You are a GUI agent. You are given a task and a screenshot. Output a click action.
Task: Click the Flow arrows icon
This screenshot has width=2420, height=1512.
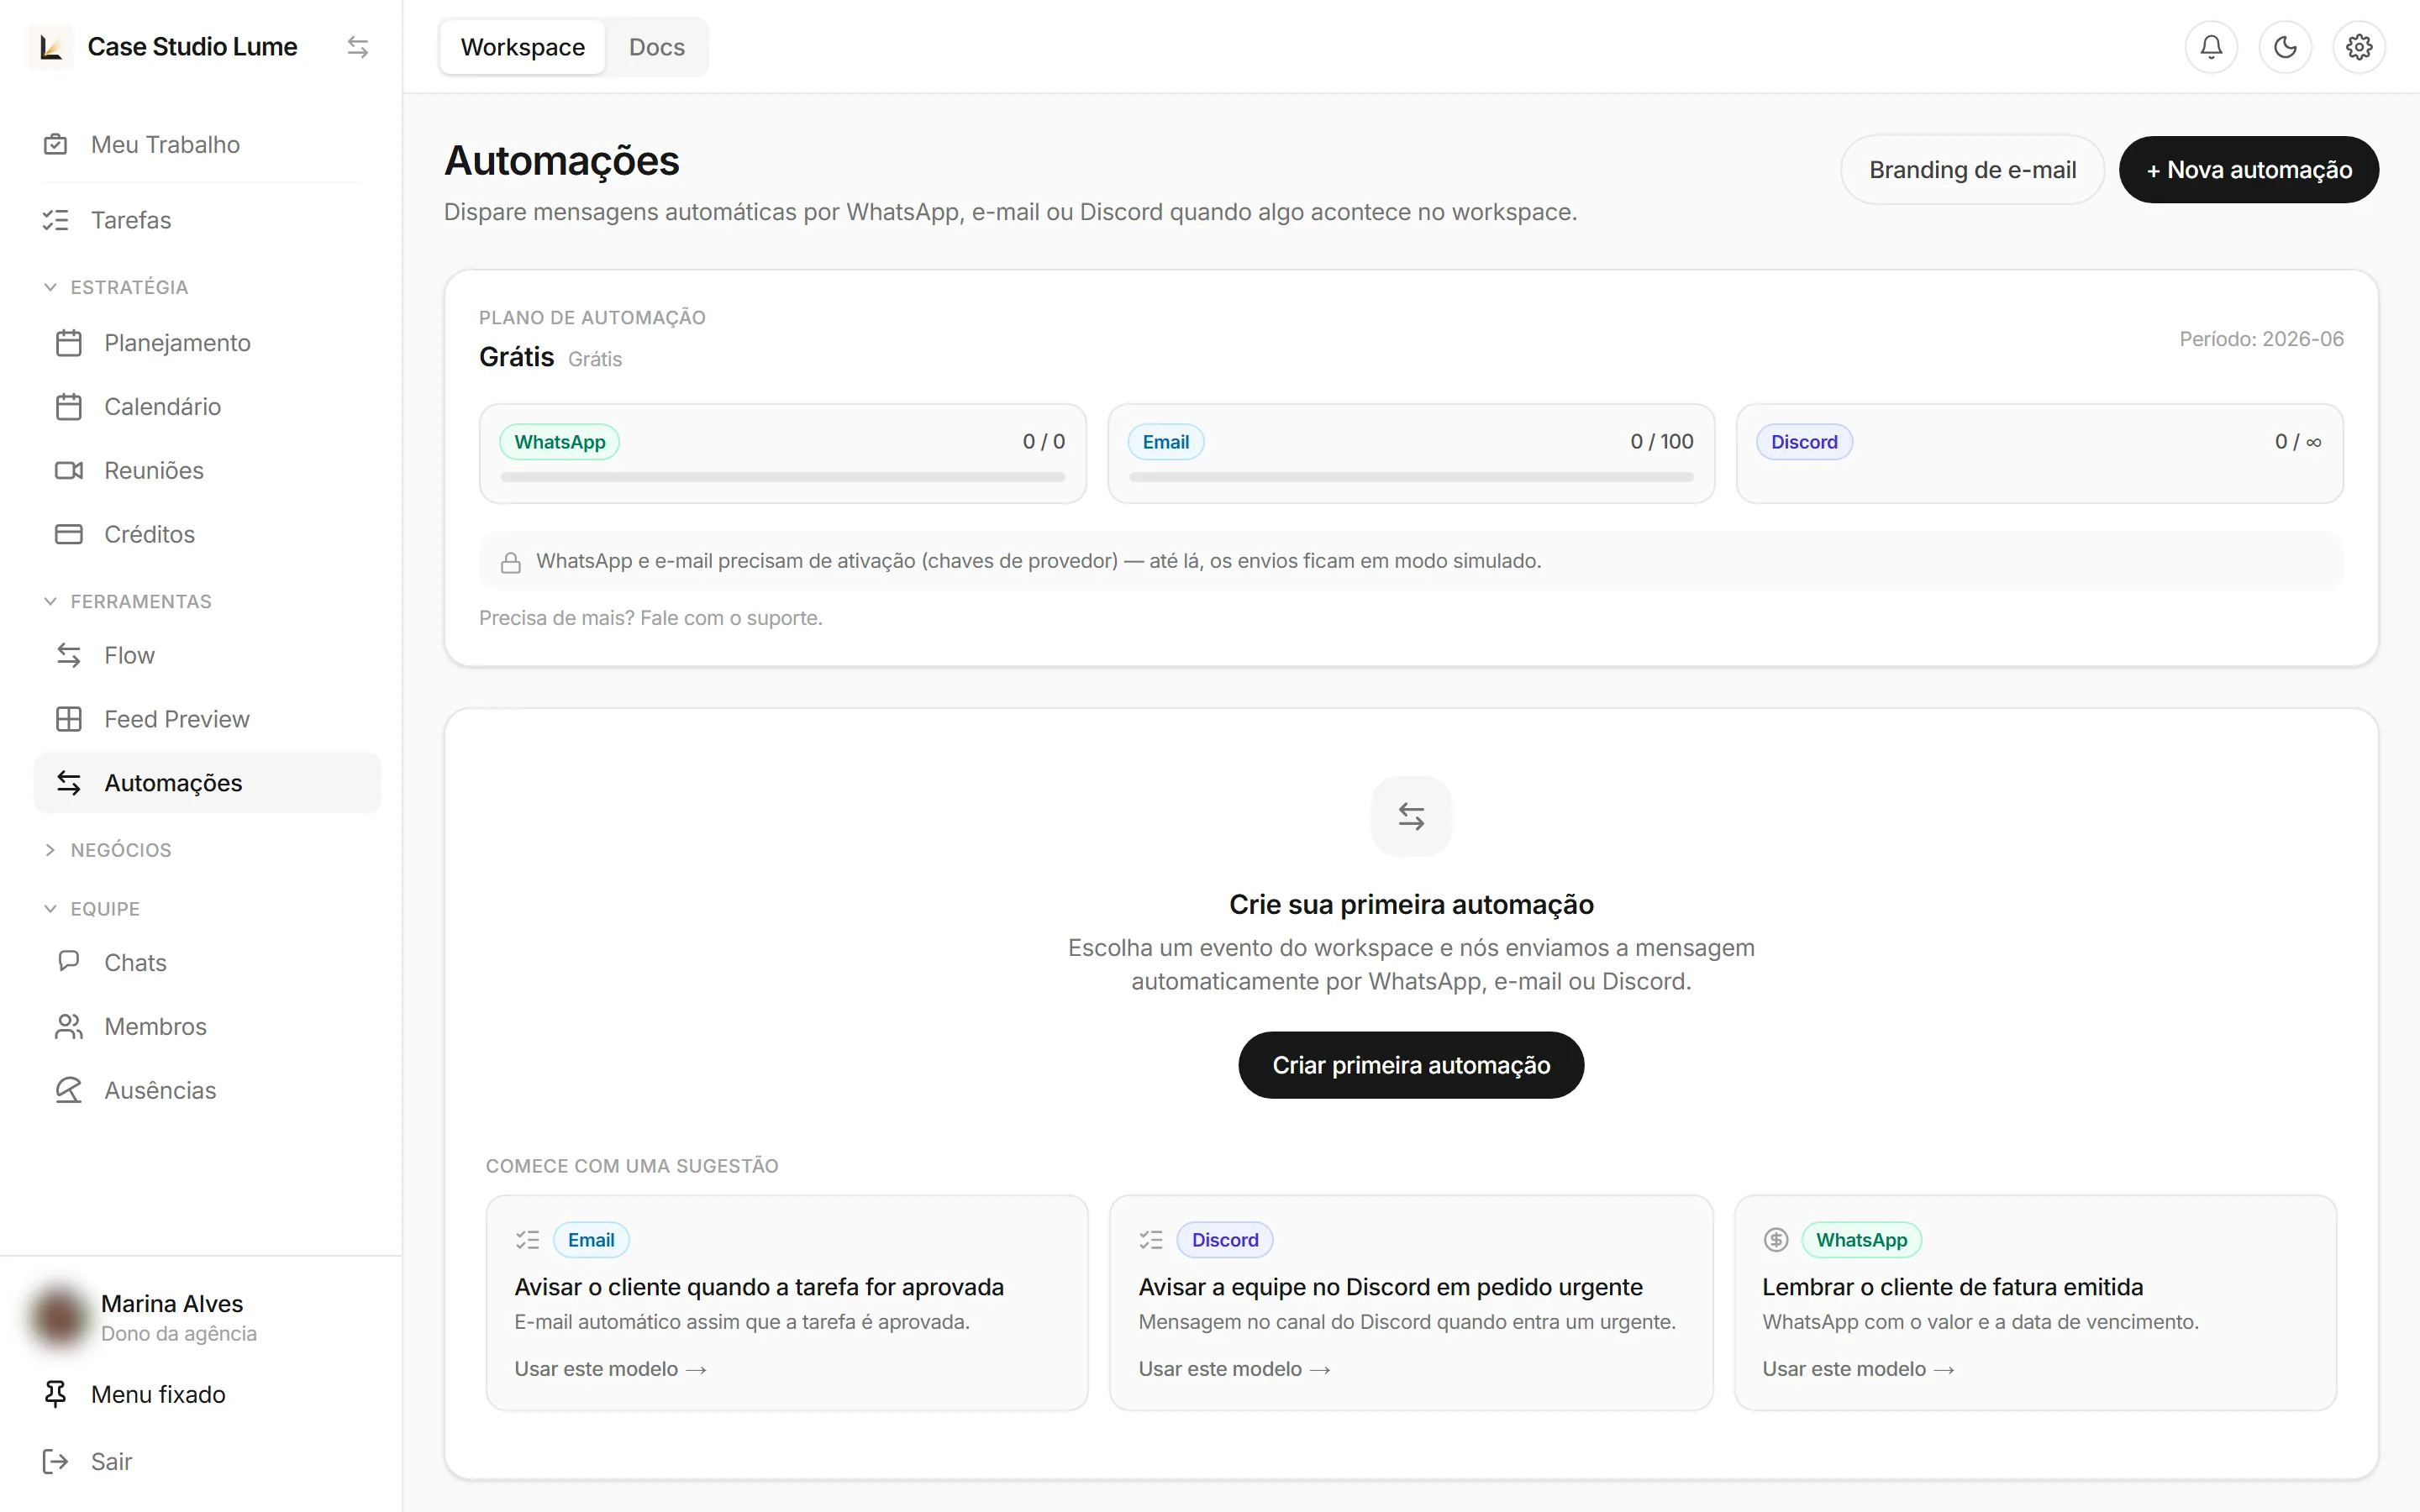point(69,656)
